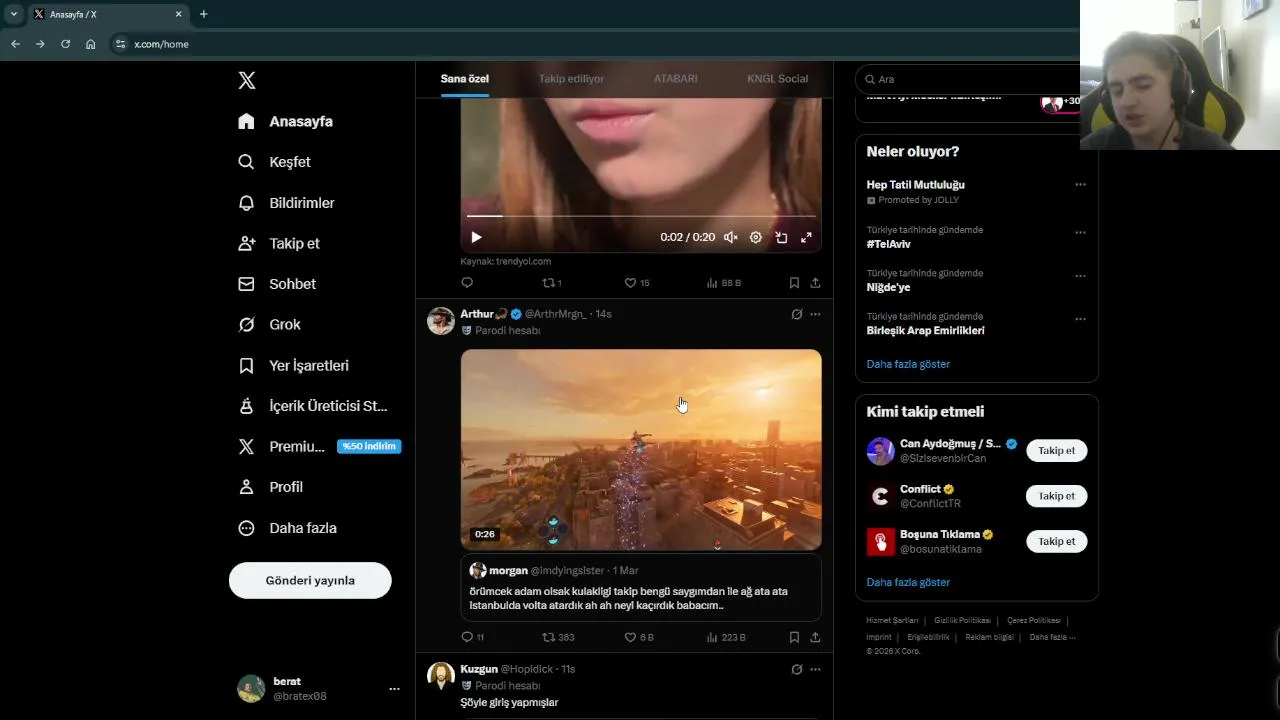The height and width of the screenshot is (720, 1280).
Task: Open Arthur's profile avatar
Action: pyautogui.click(x=441, y=321)
